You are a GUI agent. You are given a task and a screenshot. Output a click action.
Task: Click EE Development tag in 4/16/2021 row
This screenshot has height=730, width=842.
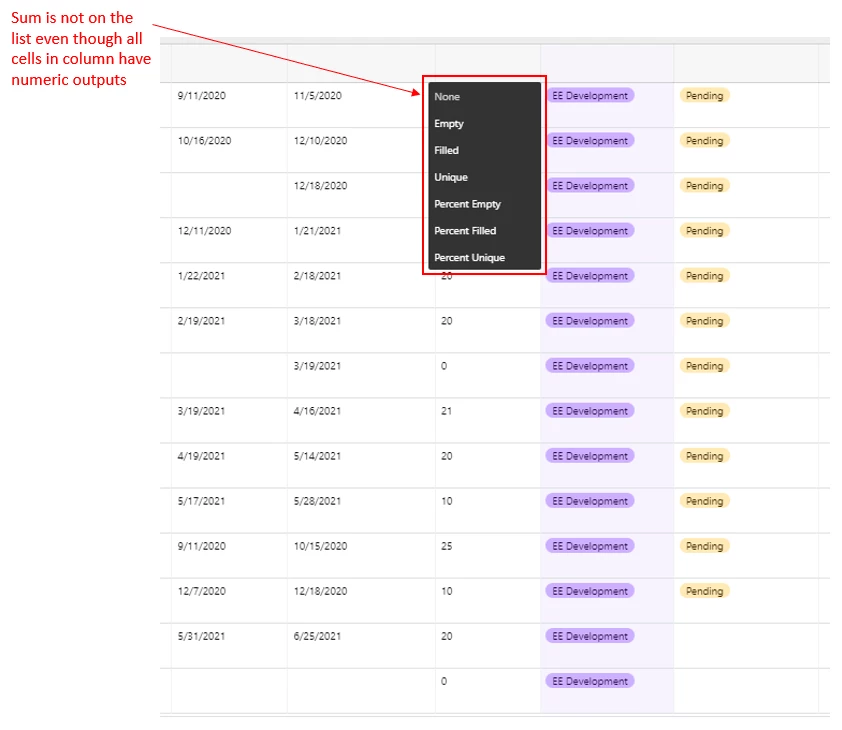[590, 411]
